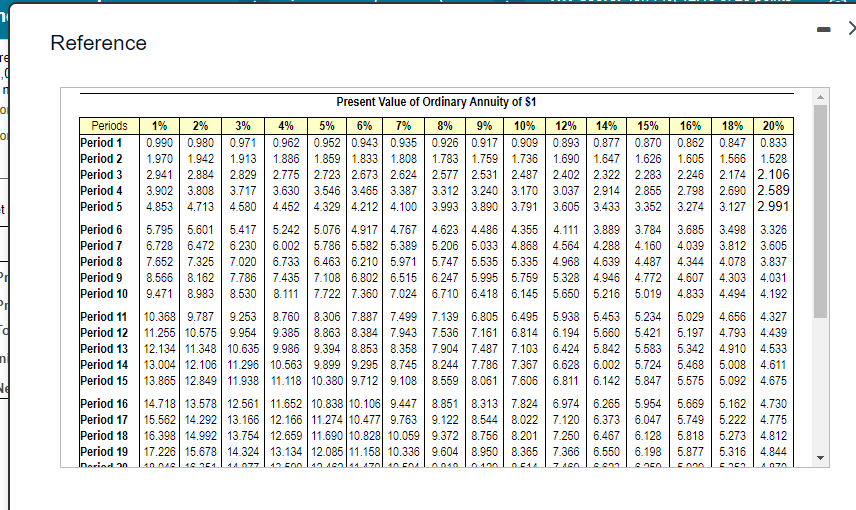
Task: Select the 5% column header
Action: point(327,126)
